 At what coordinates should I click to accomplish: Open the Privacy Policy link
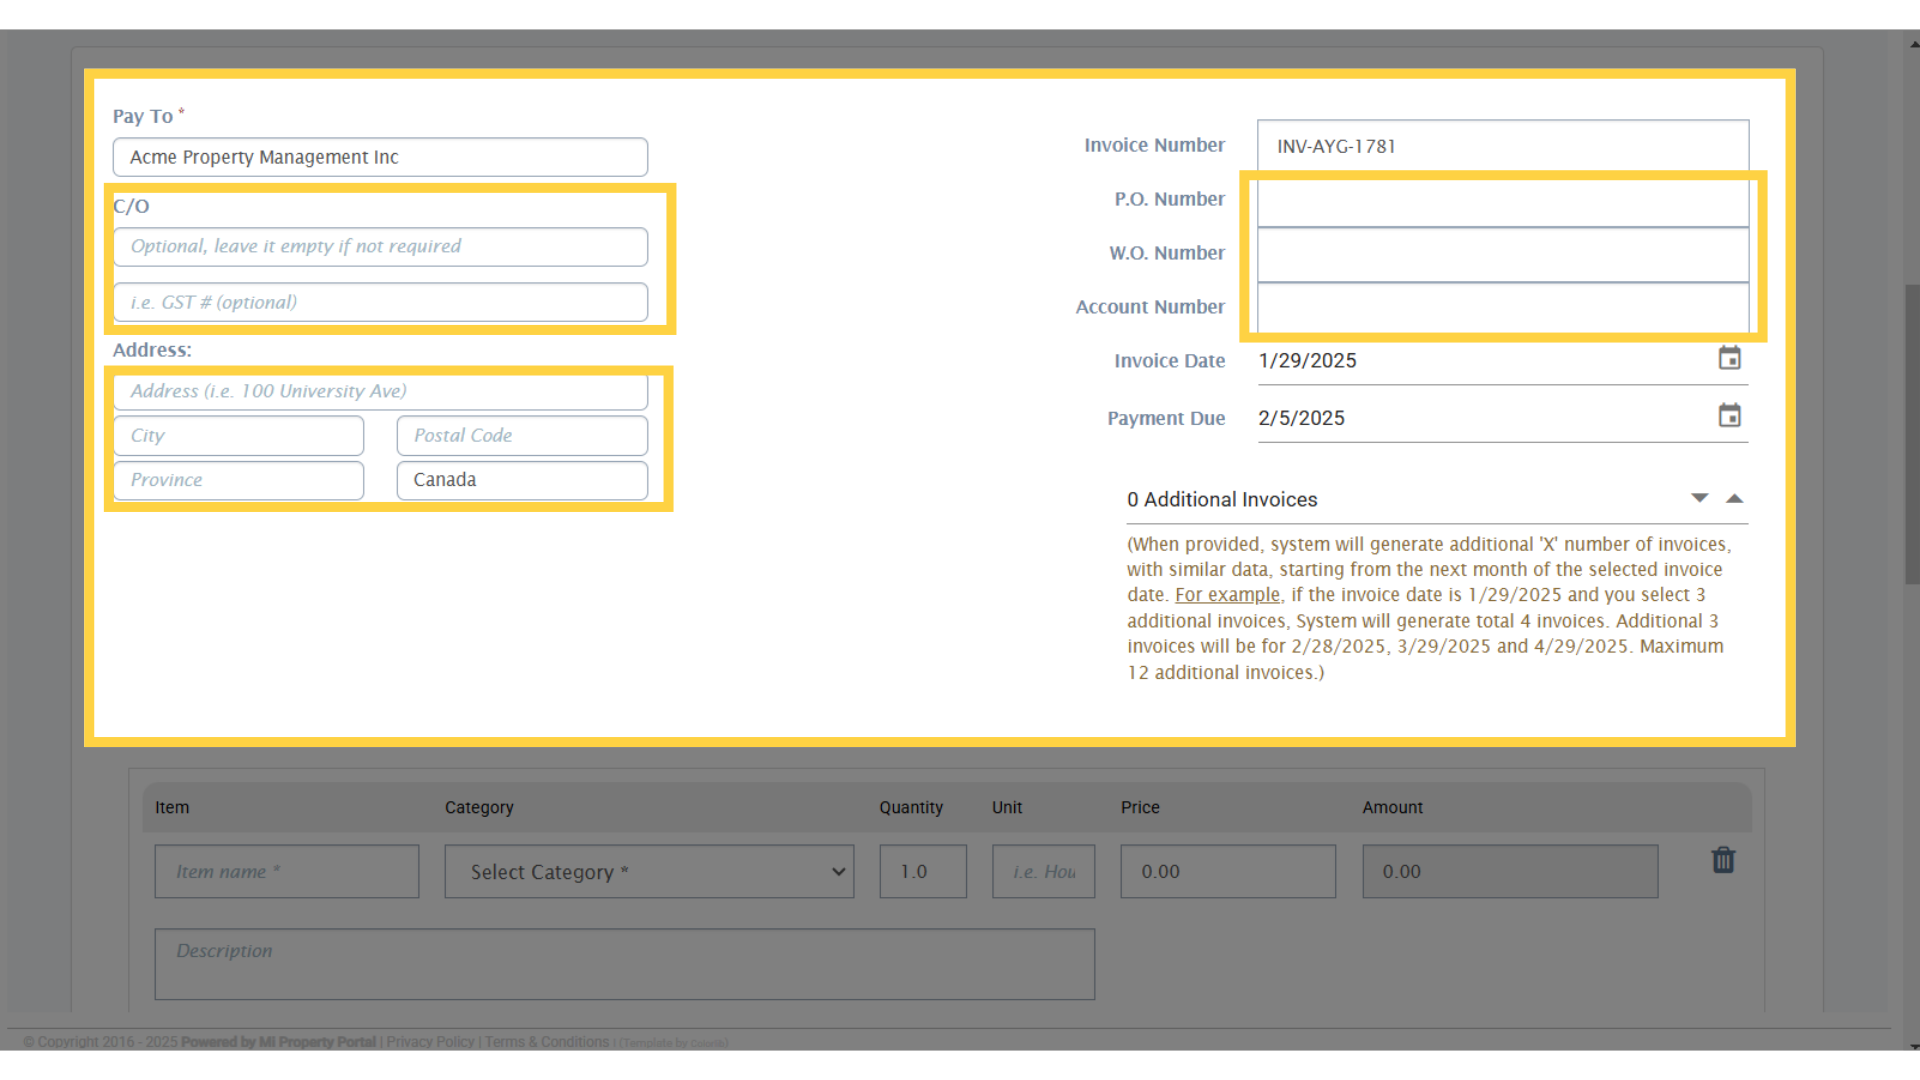(x=430, y=1042)
